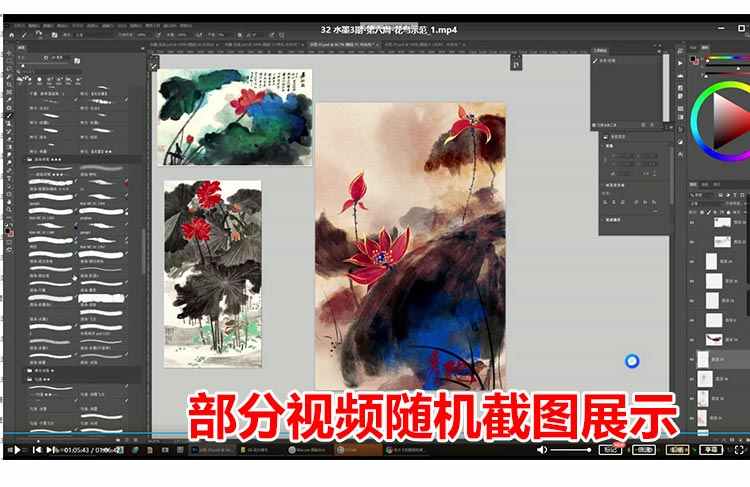Click the video title 32 水墨3期 text

(x=388, y=30)
